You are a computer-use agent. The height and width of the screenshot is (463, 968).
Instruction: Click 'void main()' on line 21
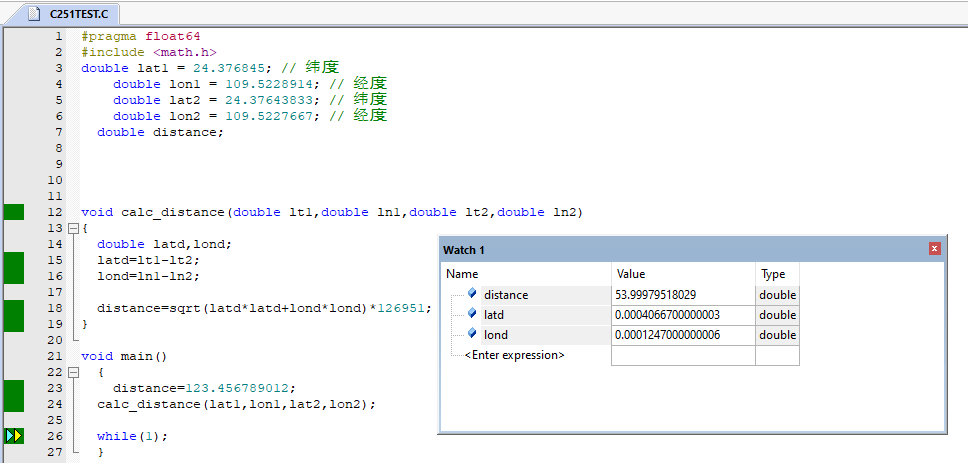click(125, 356)
